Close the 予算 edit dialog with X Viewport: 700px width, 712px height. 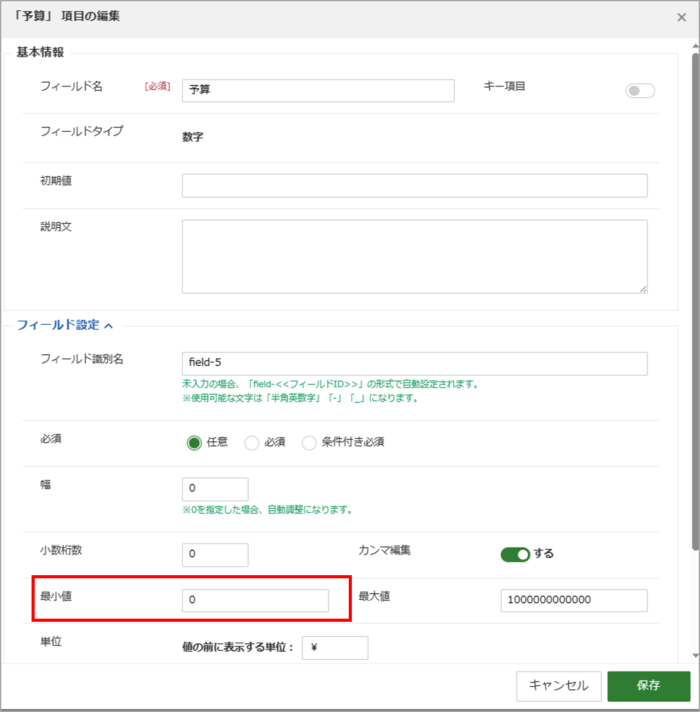(x=681, y=17)
